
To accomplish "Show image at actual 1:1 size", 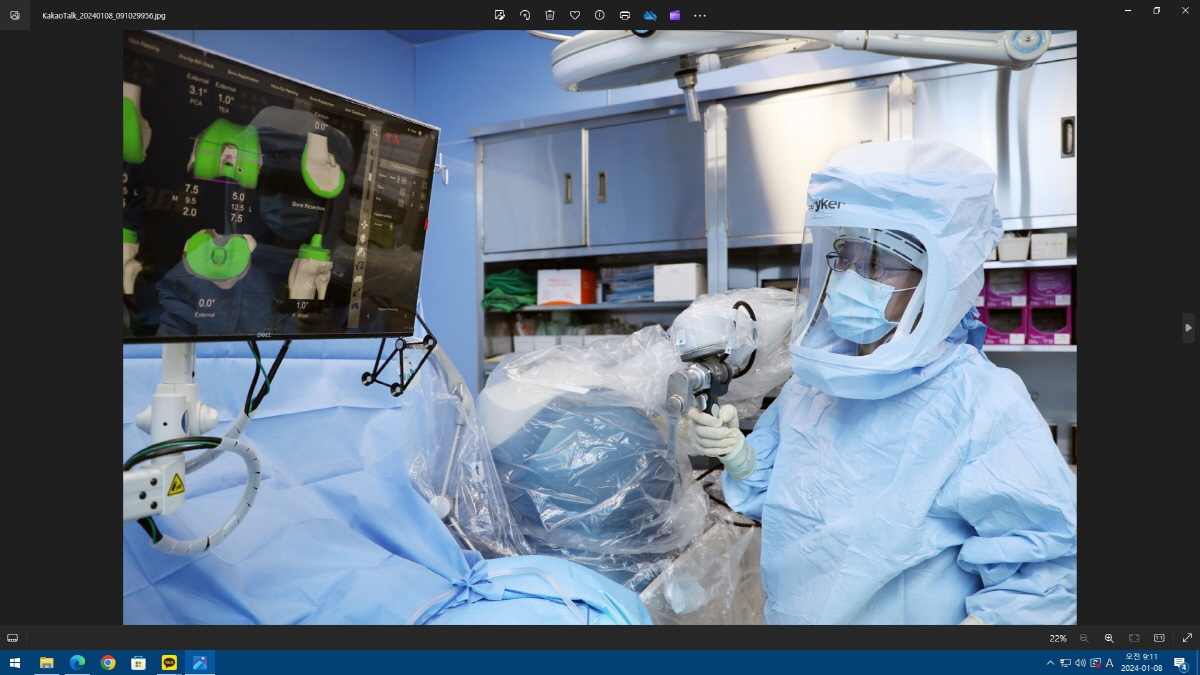I will tap(1159, 638).
